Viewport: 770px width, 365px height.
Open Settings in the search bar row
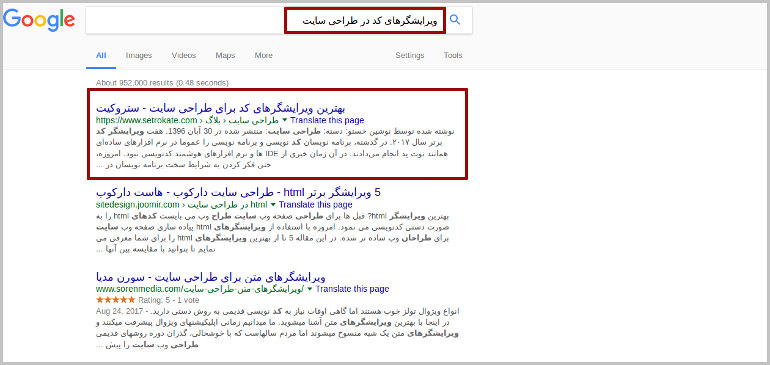pyautogui.click(x=410, y=56)
